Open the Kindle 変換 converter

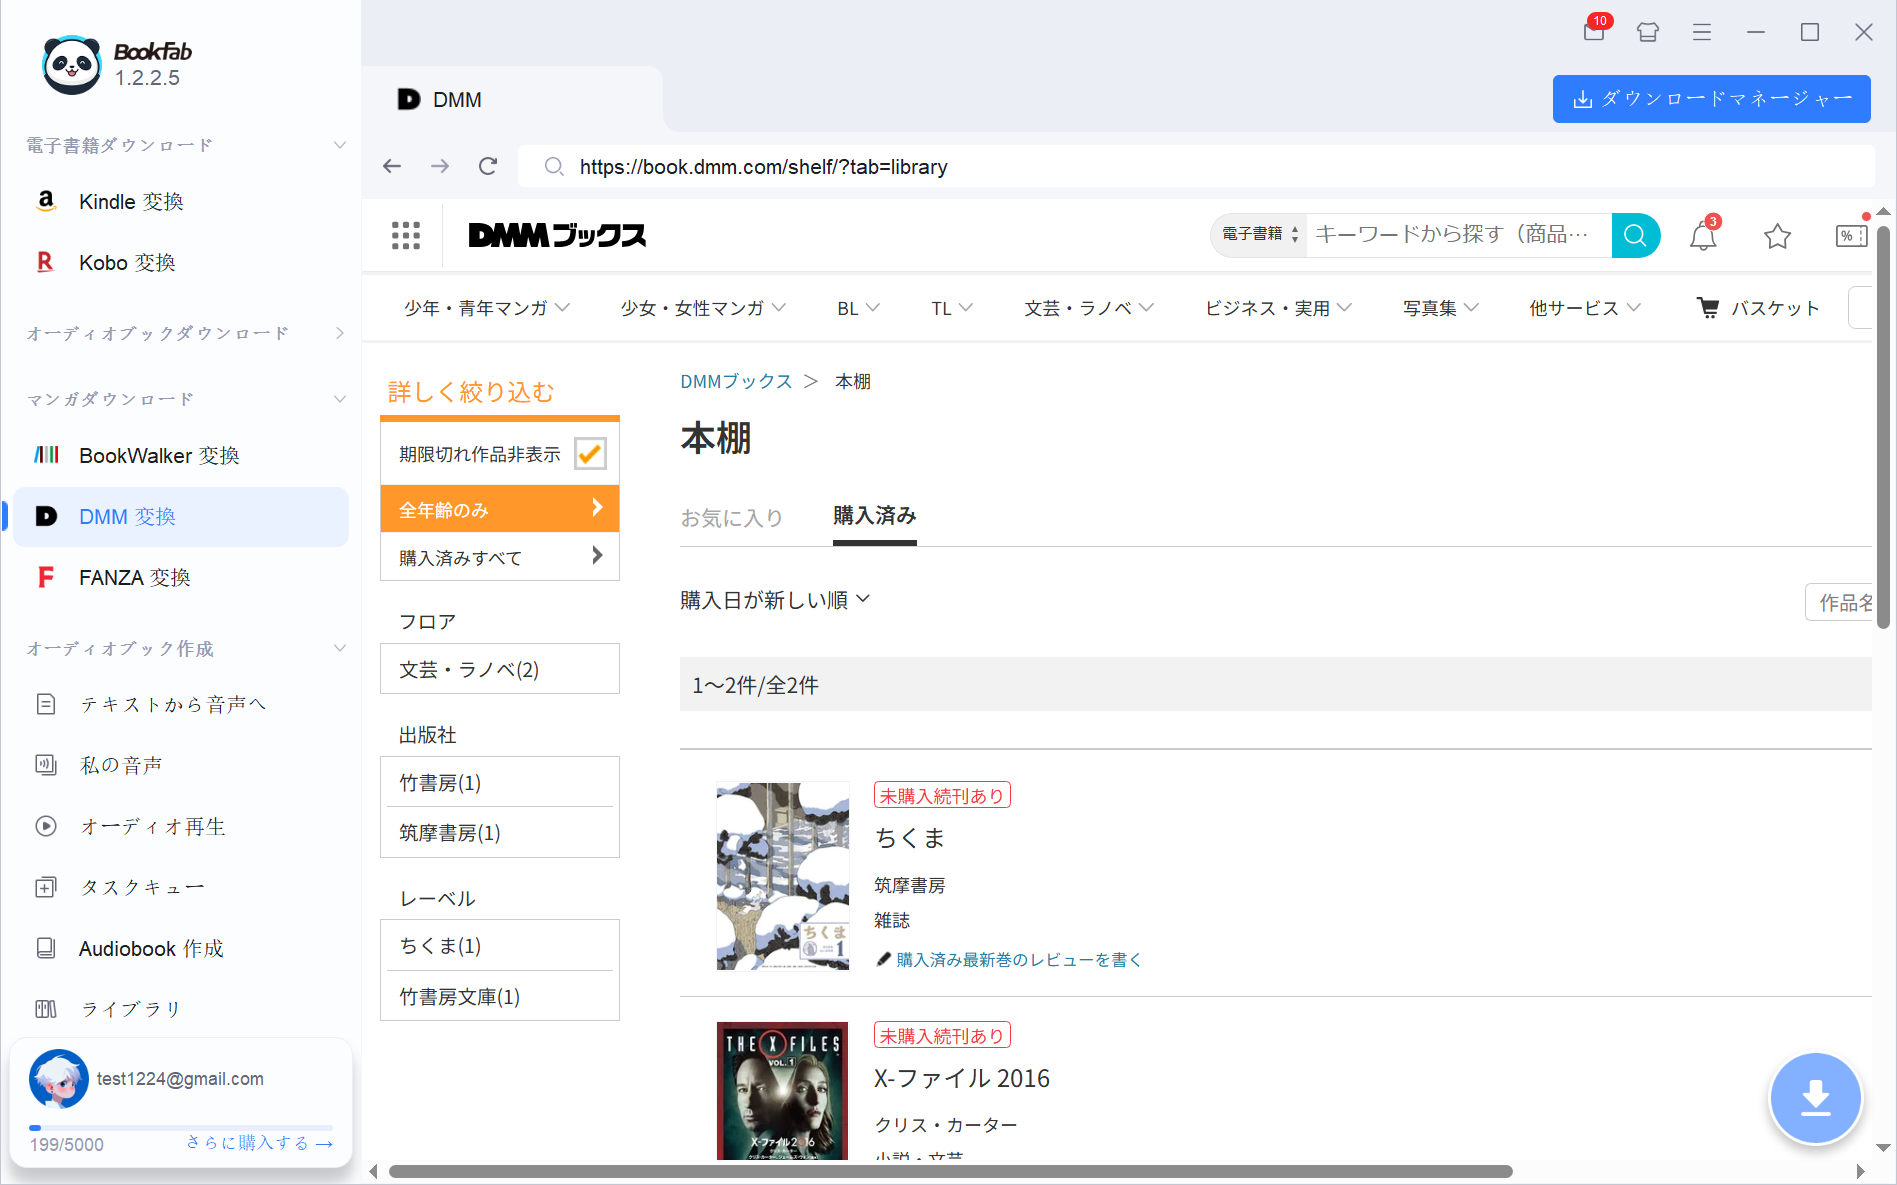130,201
